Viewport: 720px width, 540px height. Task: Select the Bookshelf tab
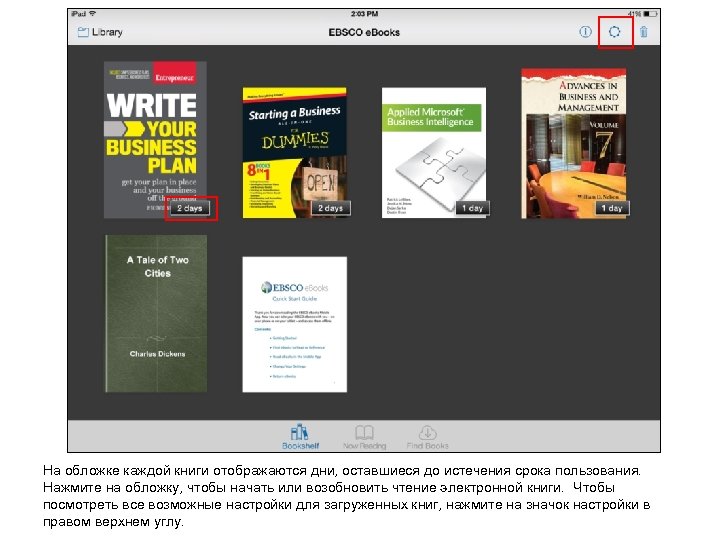300,436
